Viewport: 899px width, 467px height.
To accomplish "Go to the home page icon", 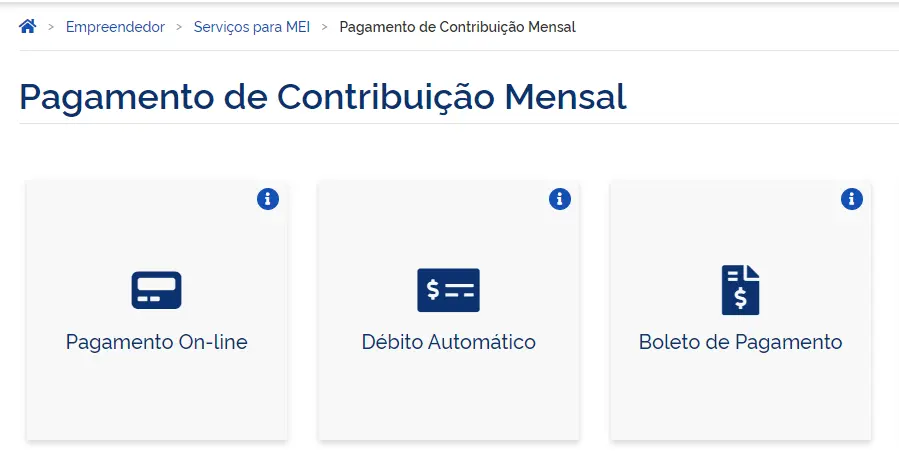I will coord(28,26).
